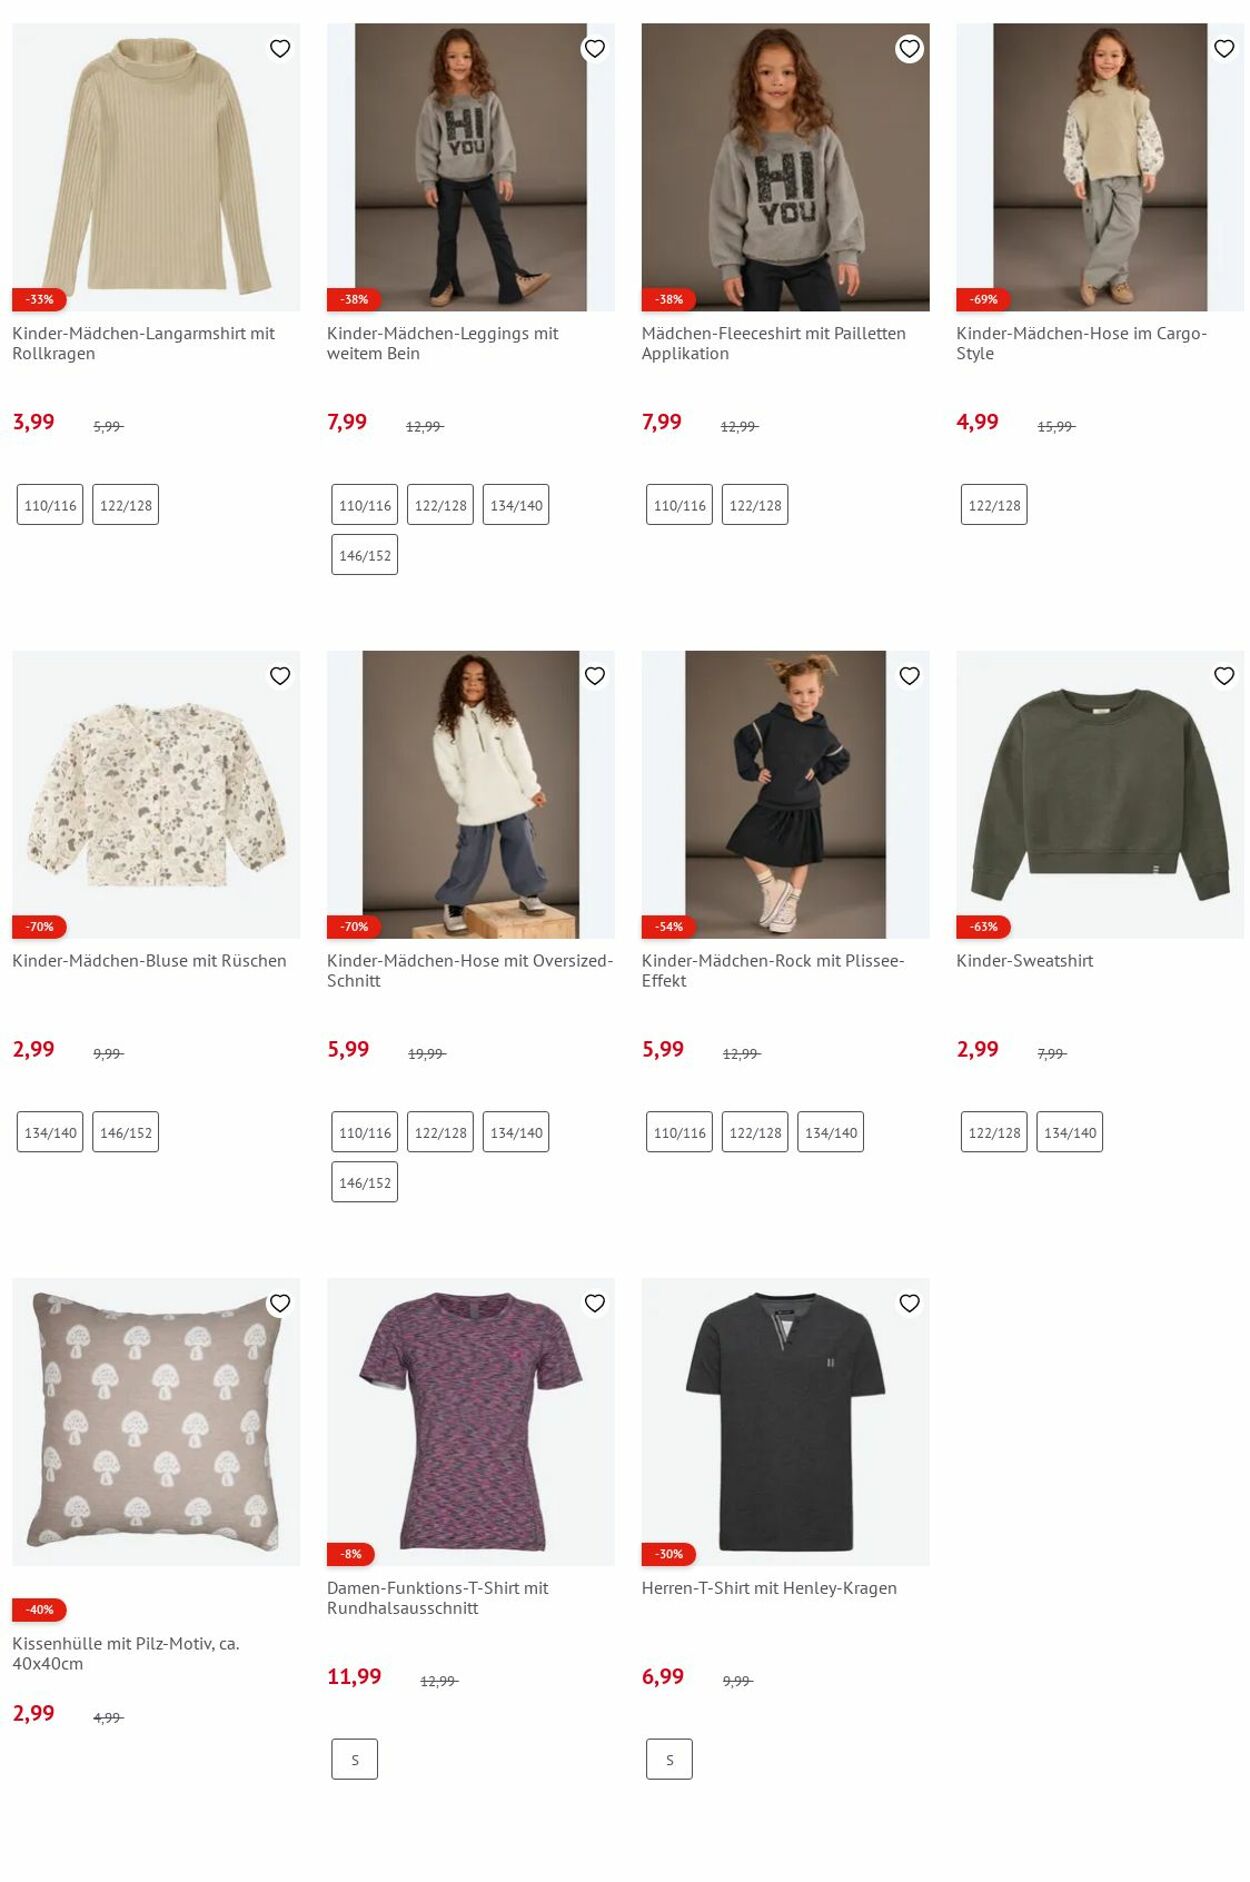The width and height of the screenshot is (1250, 1882).
Task: Add Kinder-Sweatshirt to wishlist heart
Action: [x=1224, y=676]
